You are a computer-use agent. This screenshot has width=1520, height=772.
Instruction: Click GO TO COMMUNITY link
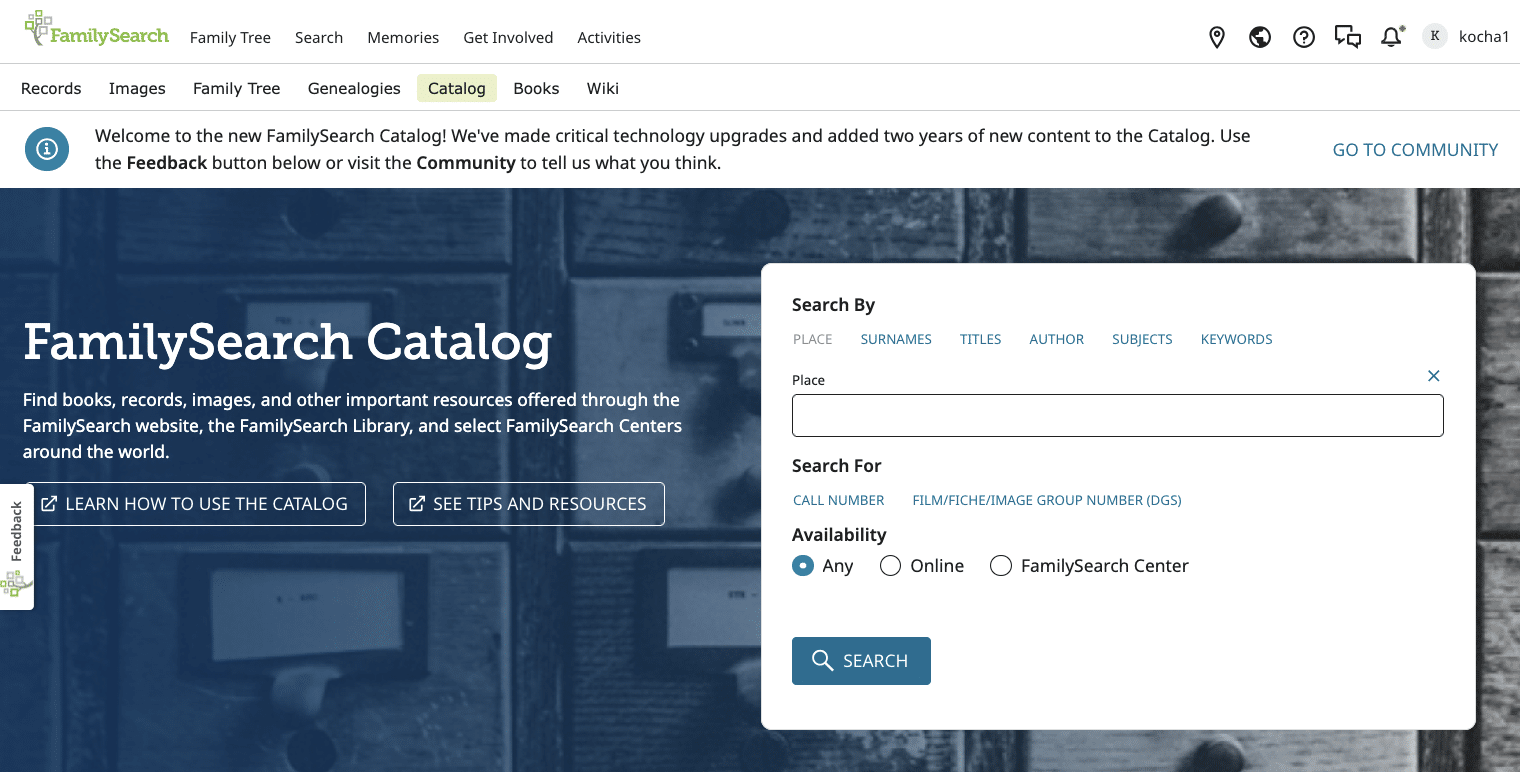[x=1415, y=150]
